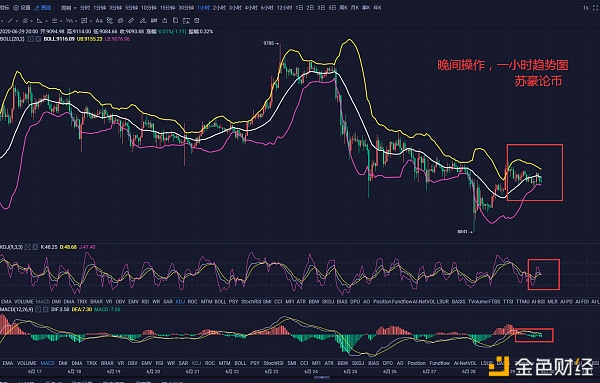This screenshot has height=383, width=600.
Task: Switch to 年K timeframe
Action: pos(377,8)
